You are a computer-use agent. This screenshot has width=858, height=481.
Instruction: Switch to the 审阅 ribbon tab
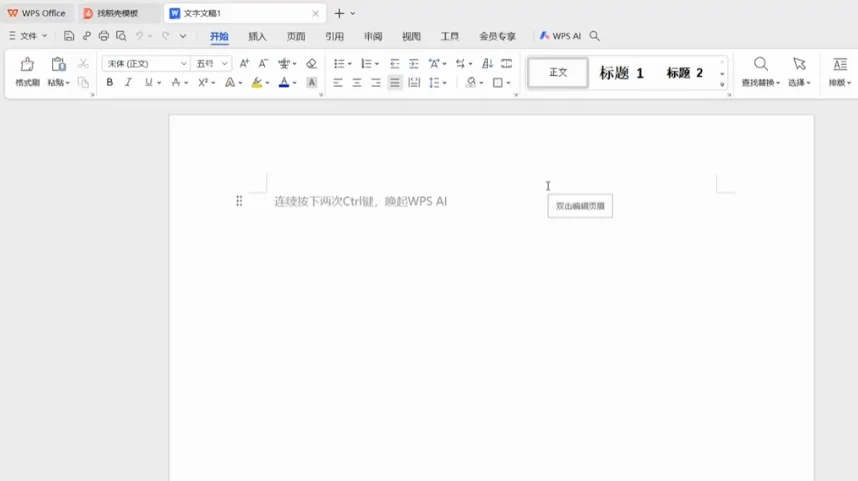[373, 36]
